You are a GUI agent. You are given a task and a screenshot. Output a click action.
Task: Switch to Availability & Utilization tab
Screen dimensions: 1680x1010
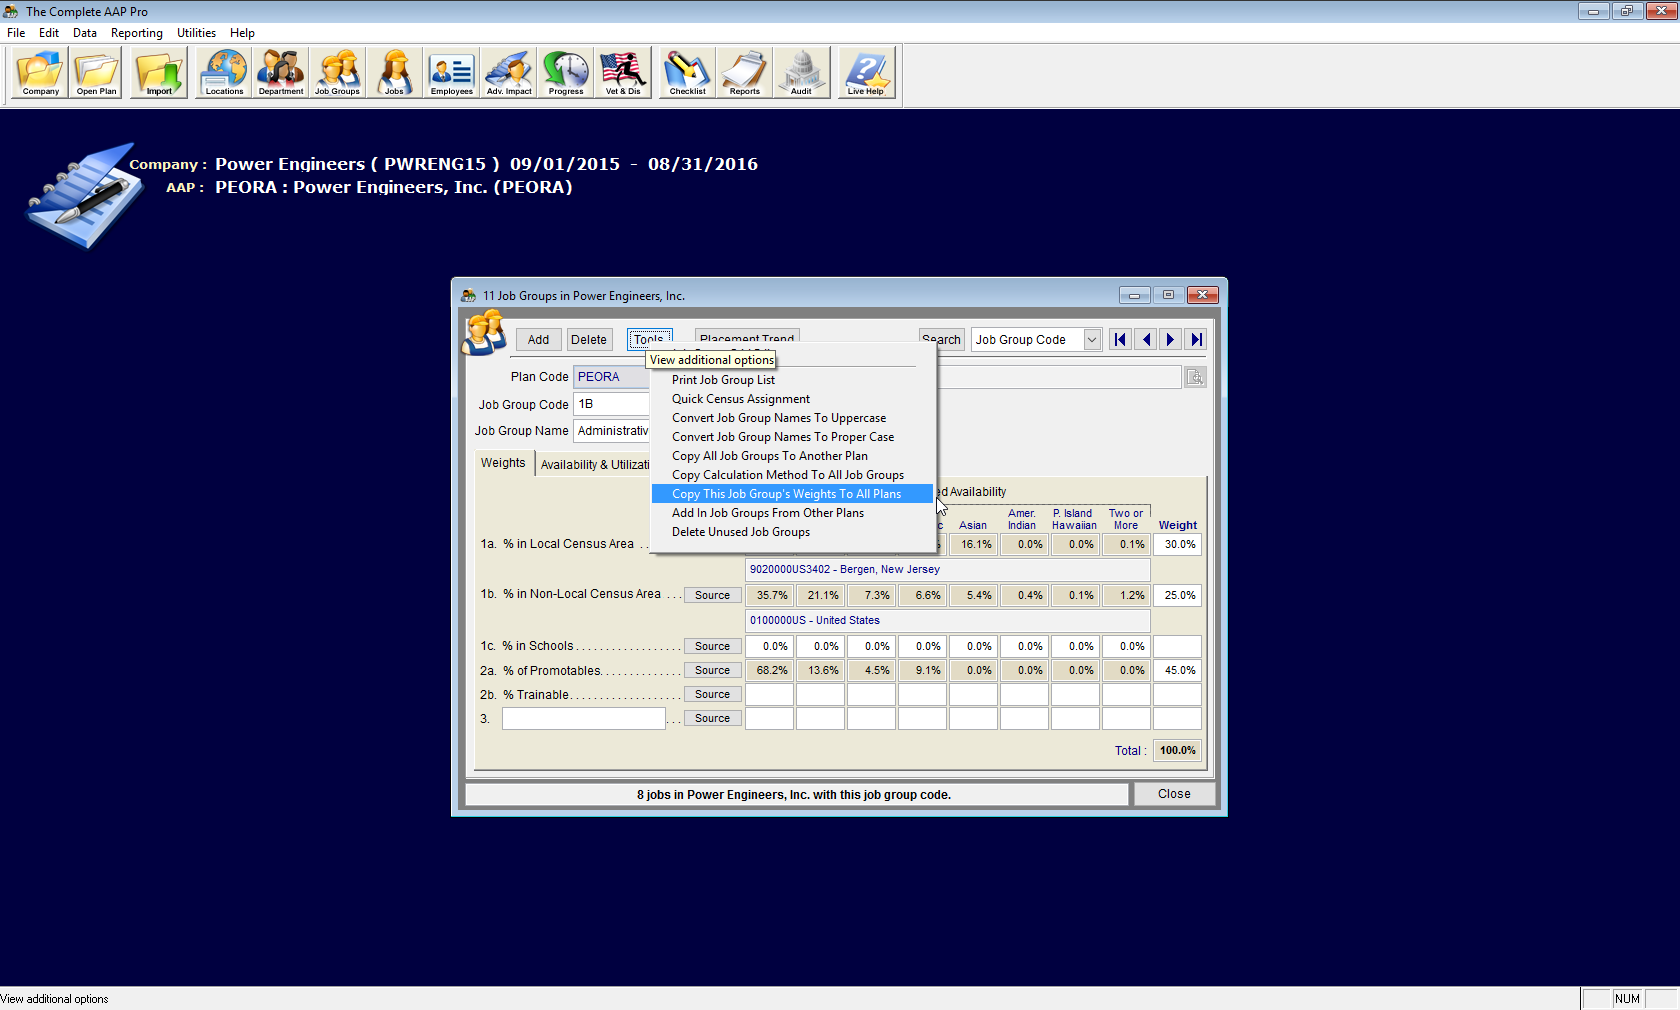pyautogui.click(x=595, y=465)
